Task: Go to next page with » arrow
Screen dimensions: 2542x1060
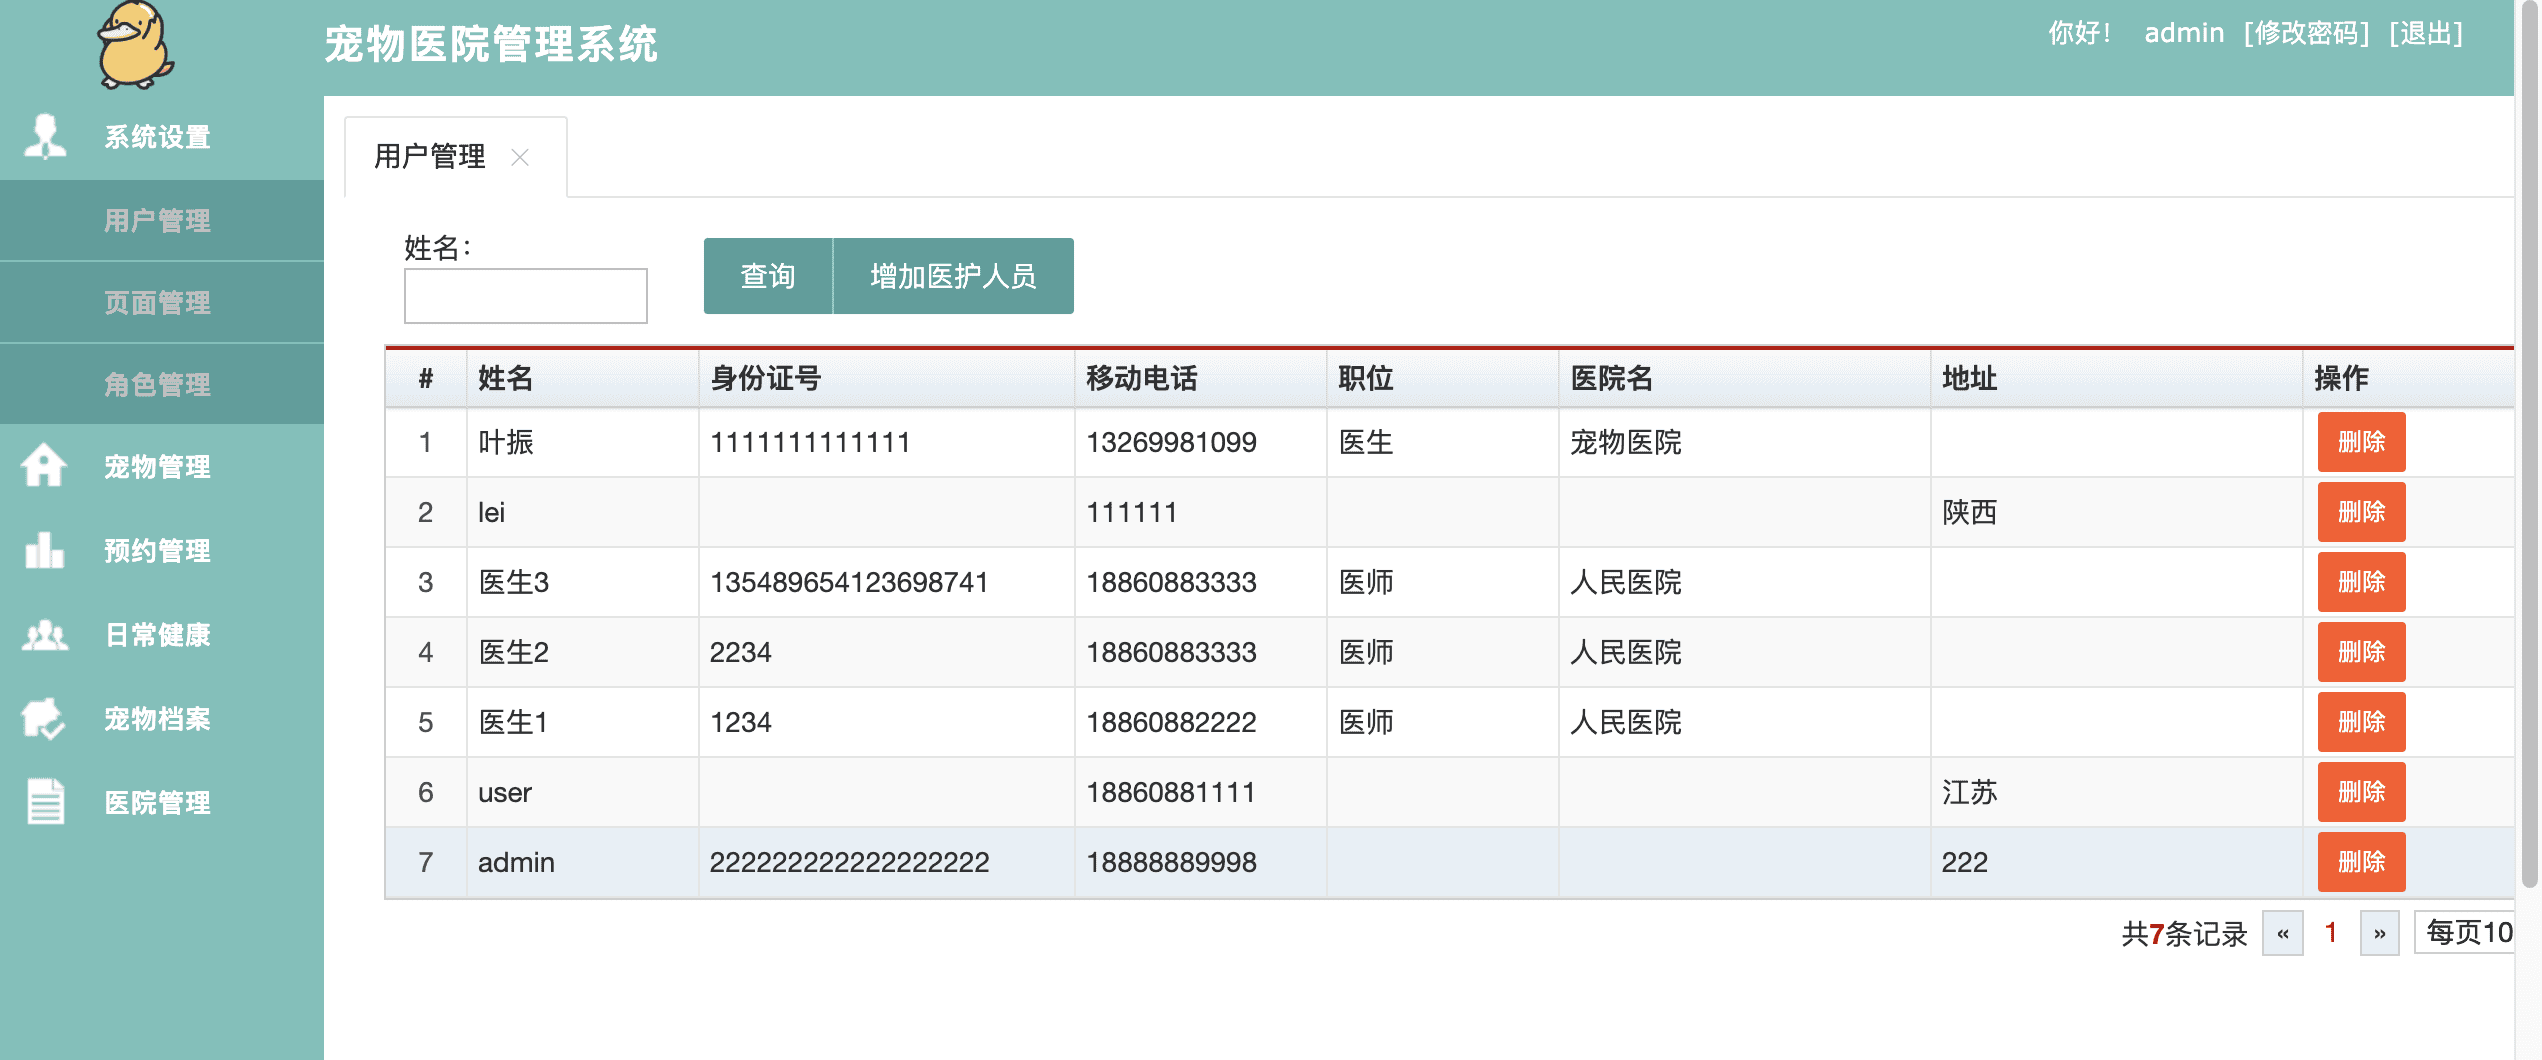Action: pyautogui.click(x=2380, y=933)
